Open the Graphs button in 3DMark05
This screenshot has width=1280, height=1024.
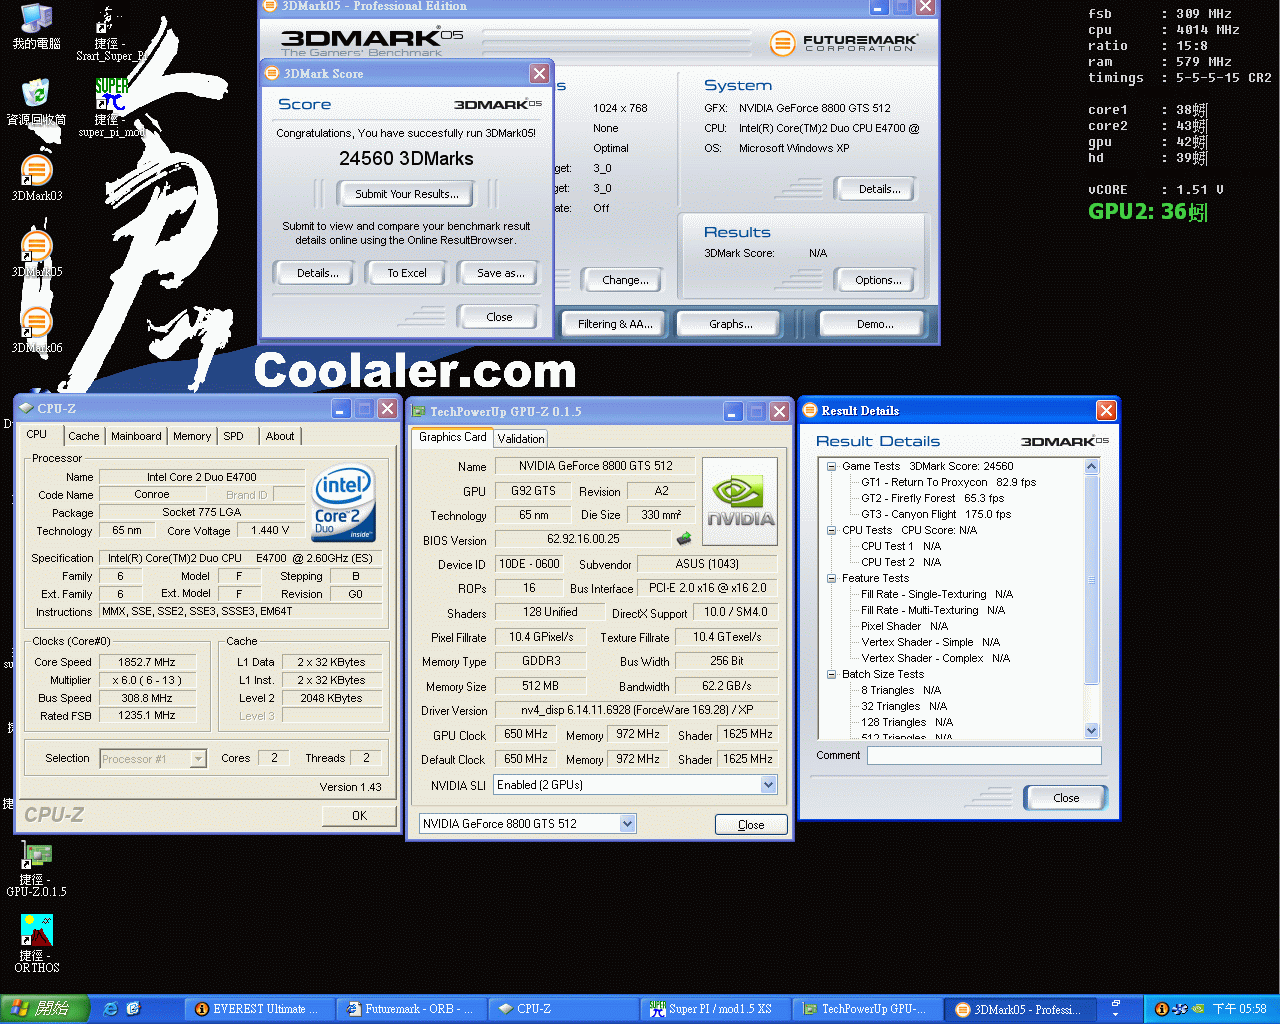[x=731, y=324]
